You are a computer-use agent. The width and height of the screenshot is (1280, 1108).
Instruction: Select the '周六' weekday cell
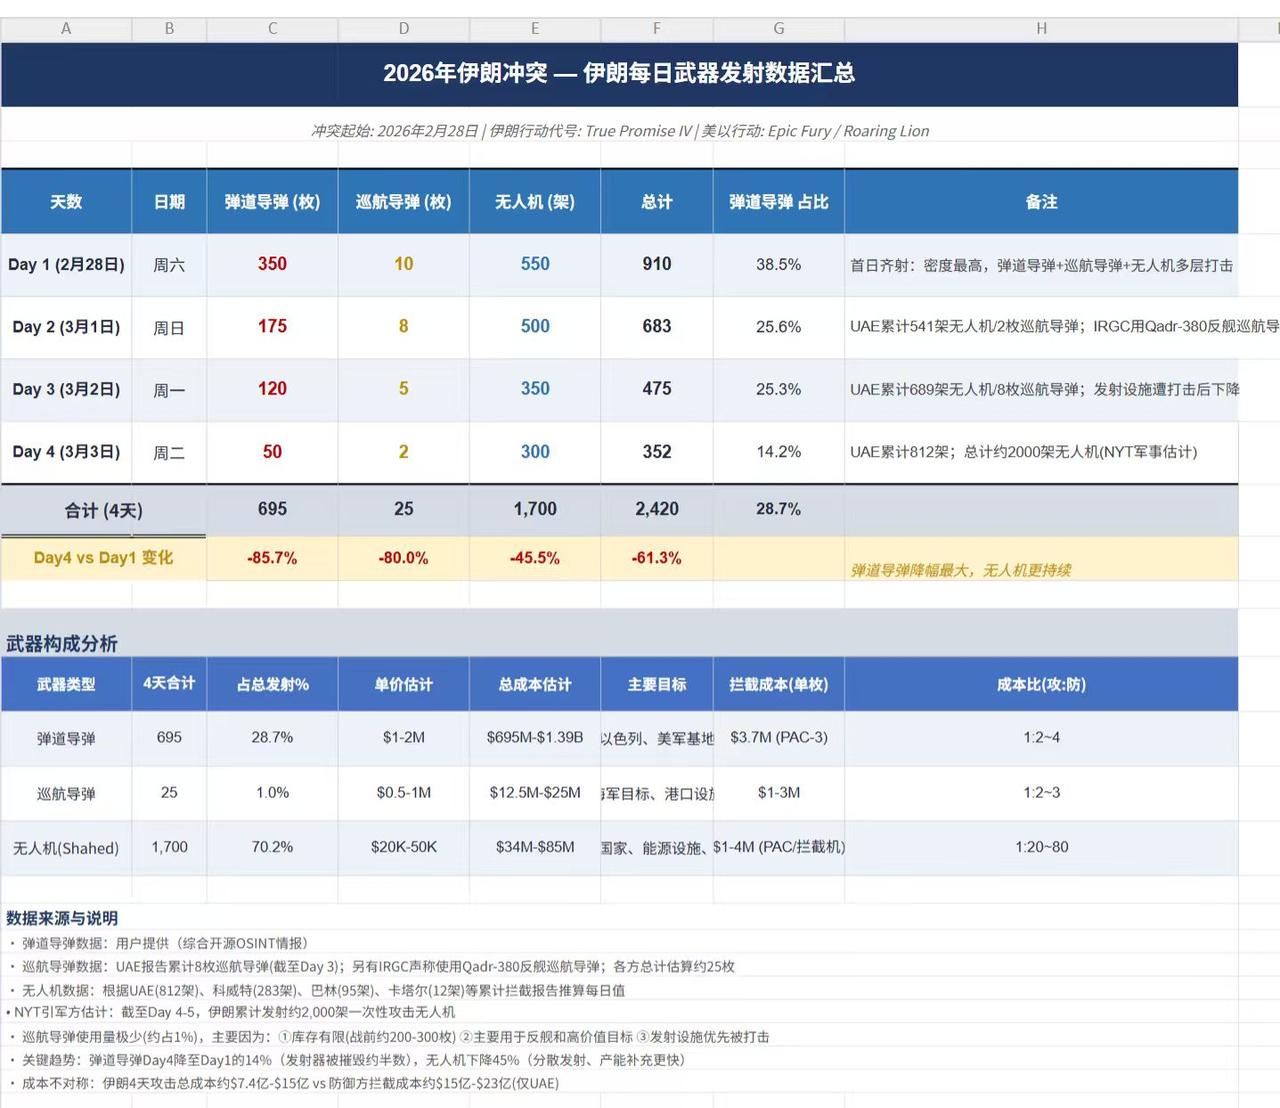pyautogui.click(x=169, y=264)
